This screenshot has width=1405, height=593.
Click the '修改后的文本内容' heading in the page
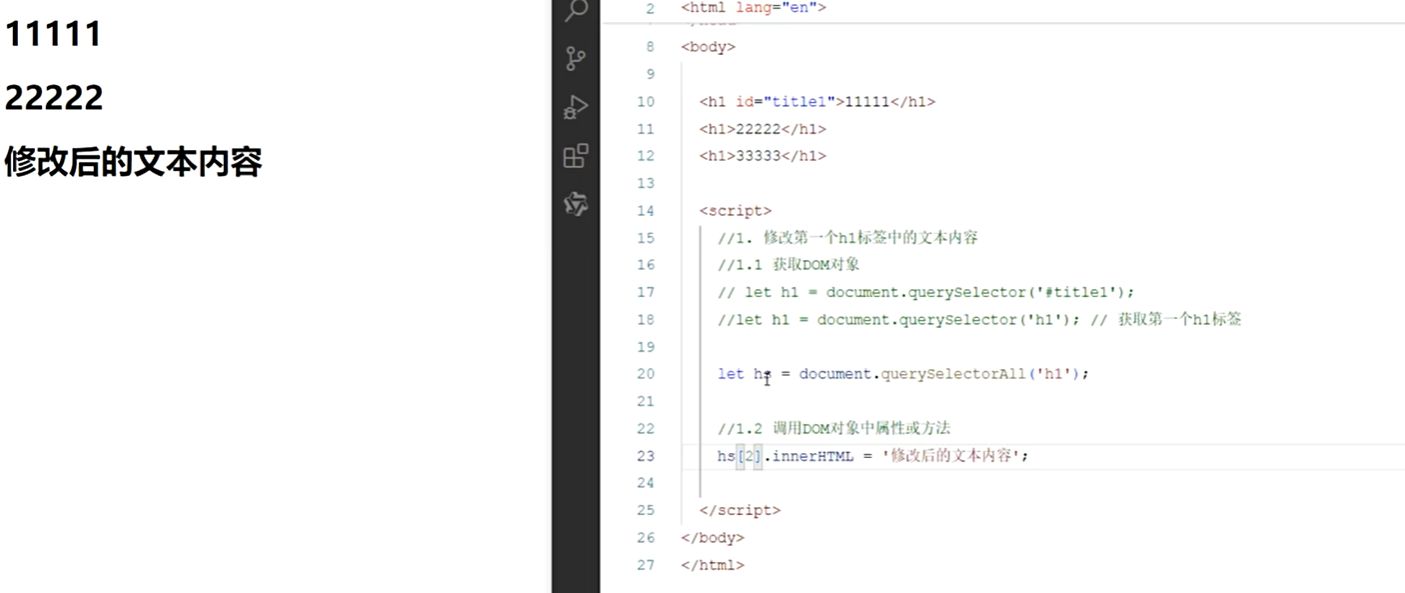[x=133, y=161]
